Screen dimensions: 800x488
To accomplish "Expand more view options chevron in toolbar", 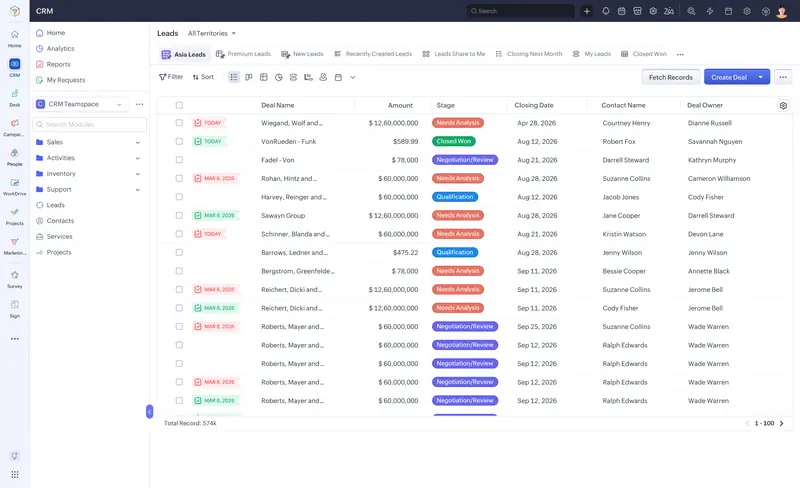I will click(353, 78).
